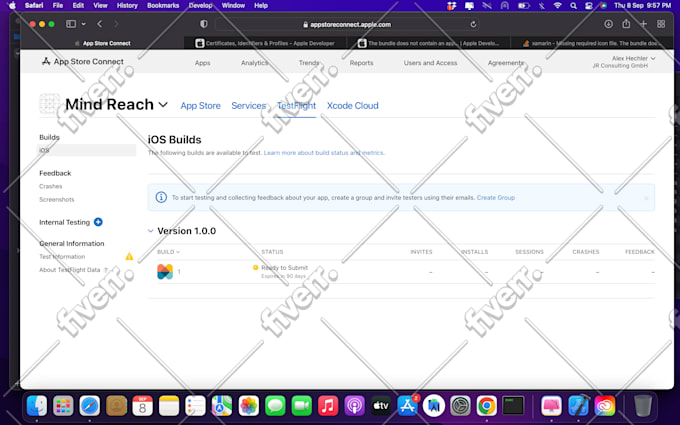This screenshot has width=680, height=425.
Task: Click the Create Group link
Action: coord(496,197)
